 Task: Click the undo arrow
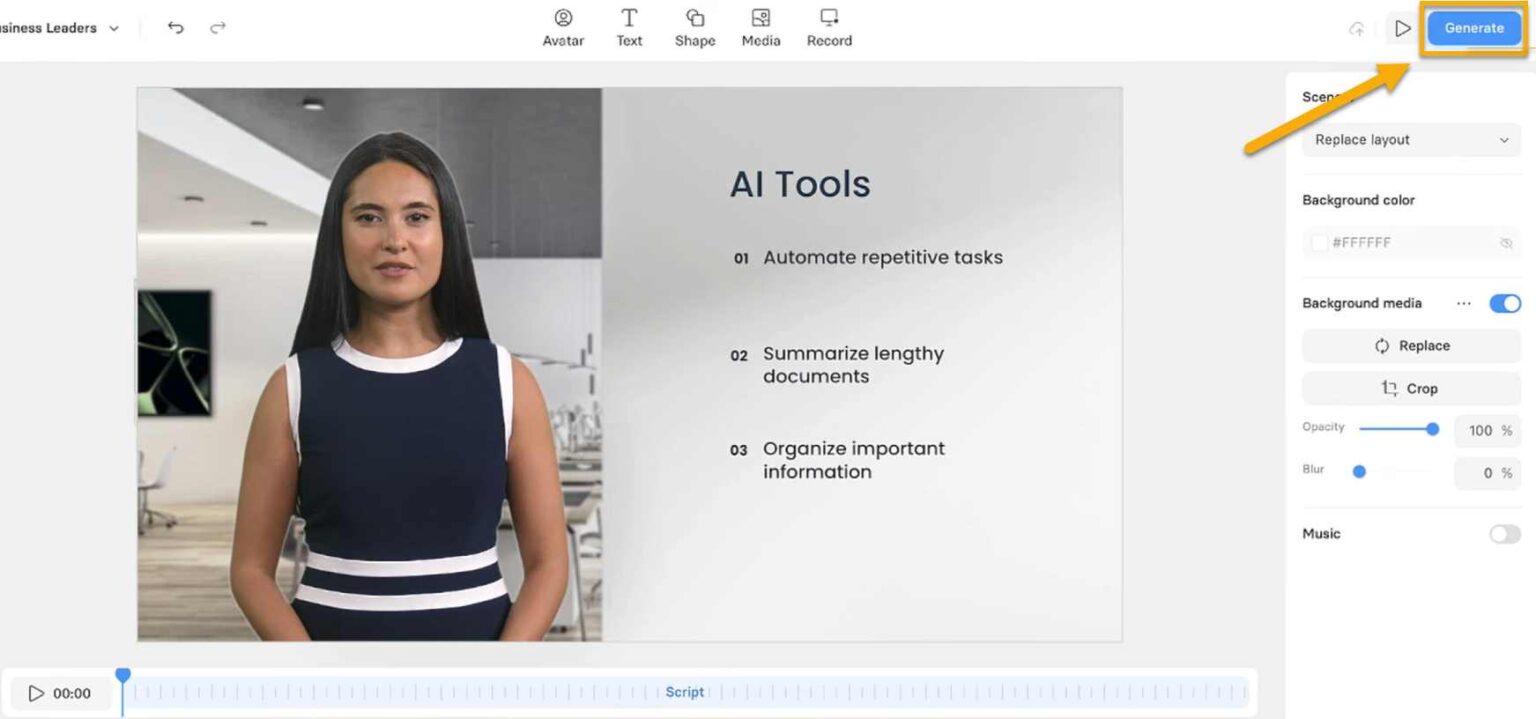(176, 28)
